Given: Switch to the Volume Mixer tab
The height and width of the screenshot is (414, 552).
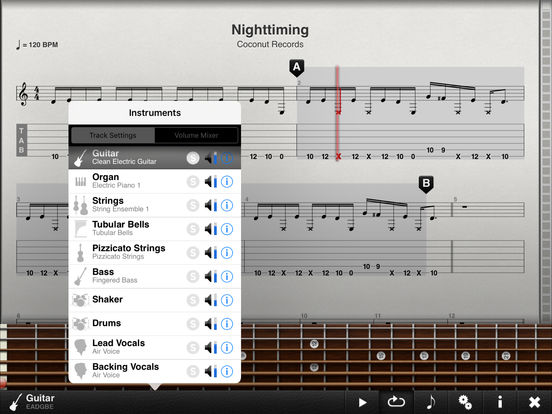Looking at the screenshot, I should coord(196,135).
